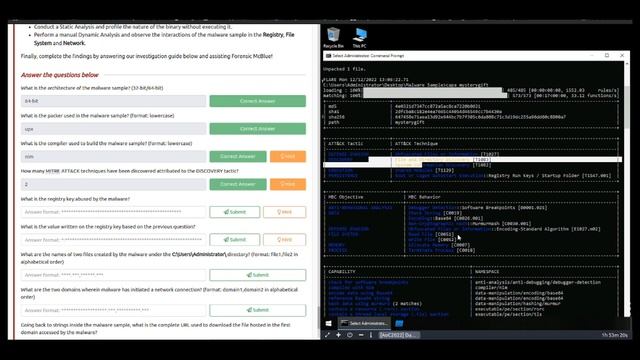Image resolution: width=640 pixels, height=360 pixels.
Task: Click 'data-manipulation/hashing/murmur' namespace row
Action: coord(518,304)
